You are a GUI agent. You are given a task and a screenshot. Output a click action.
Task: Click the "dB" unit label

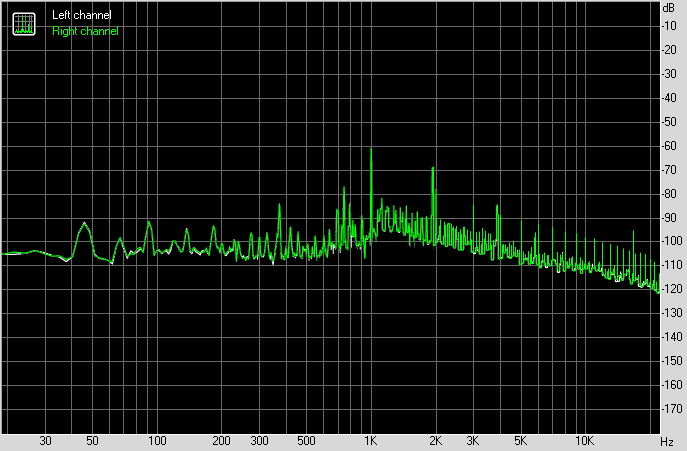[x=669, y=8]
